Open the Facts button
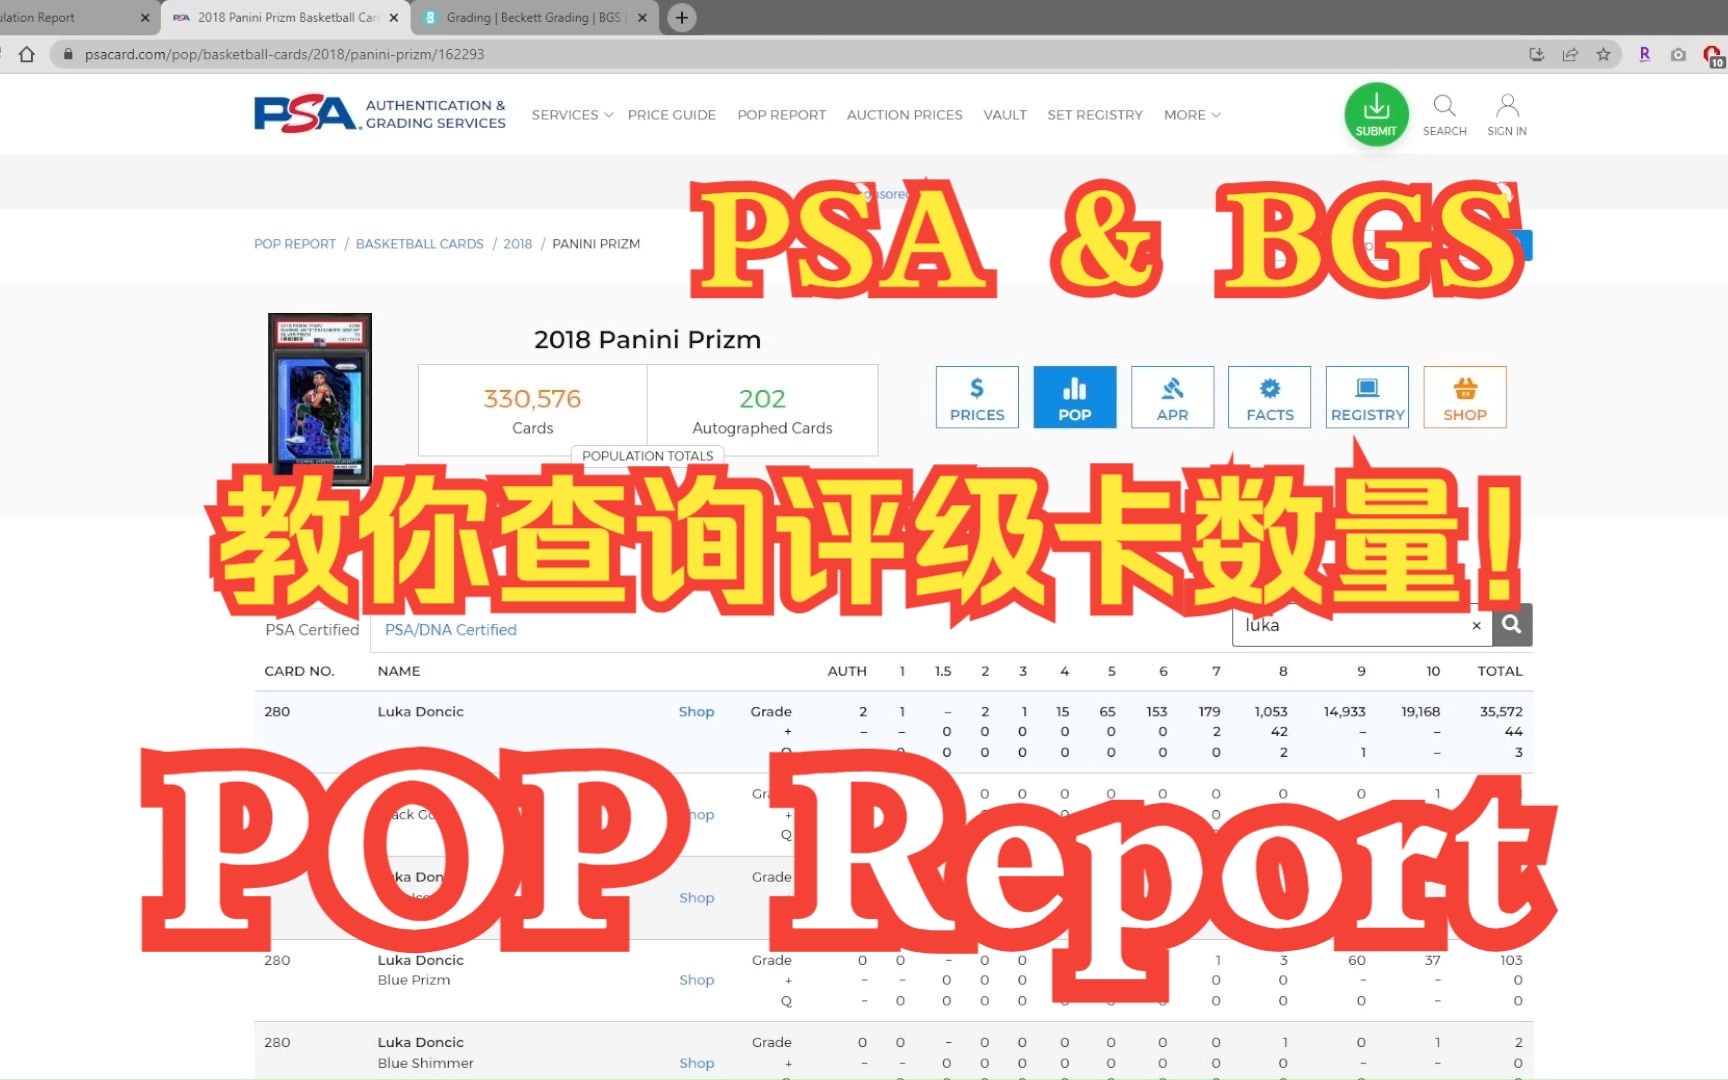The image size is (1728, 1080). (1270, 397)
